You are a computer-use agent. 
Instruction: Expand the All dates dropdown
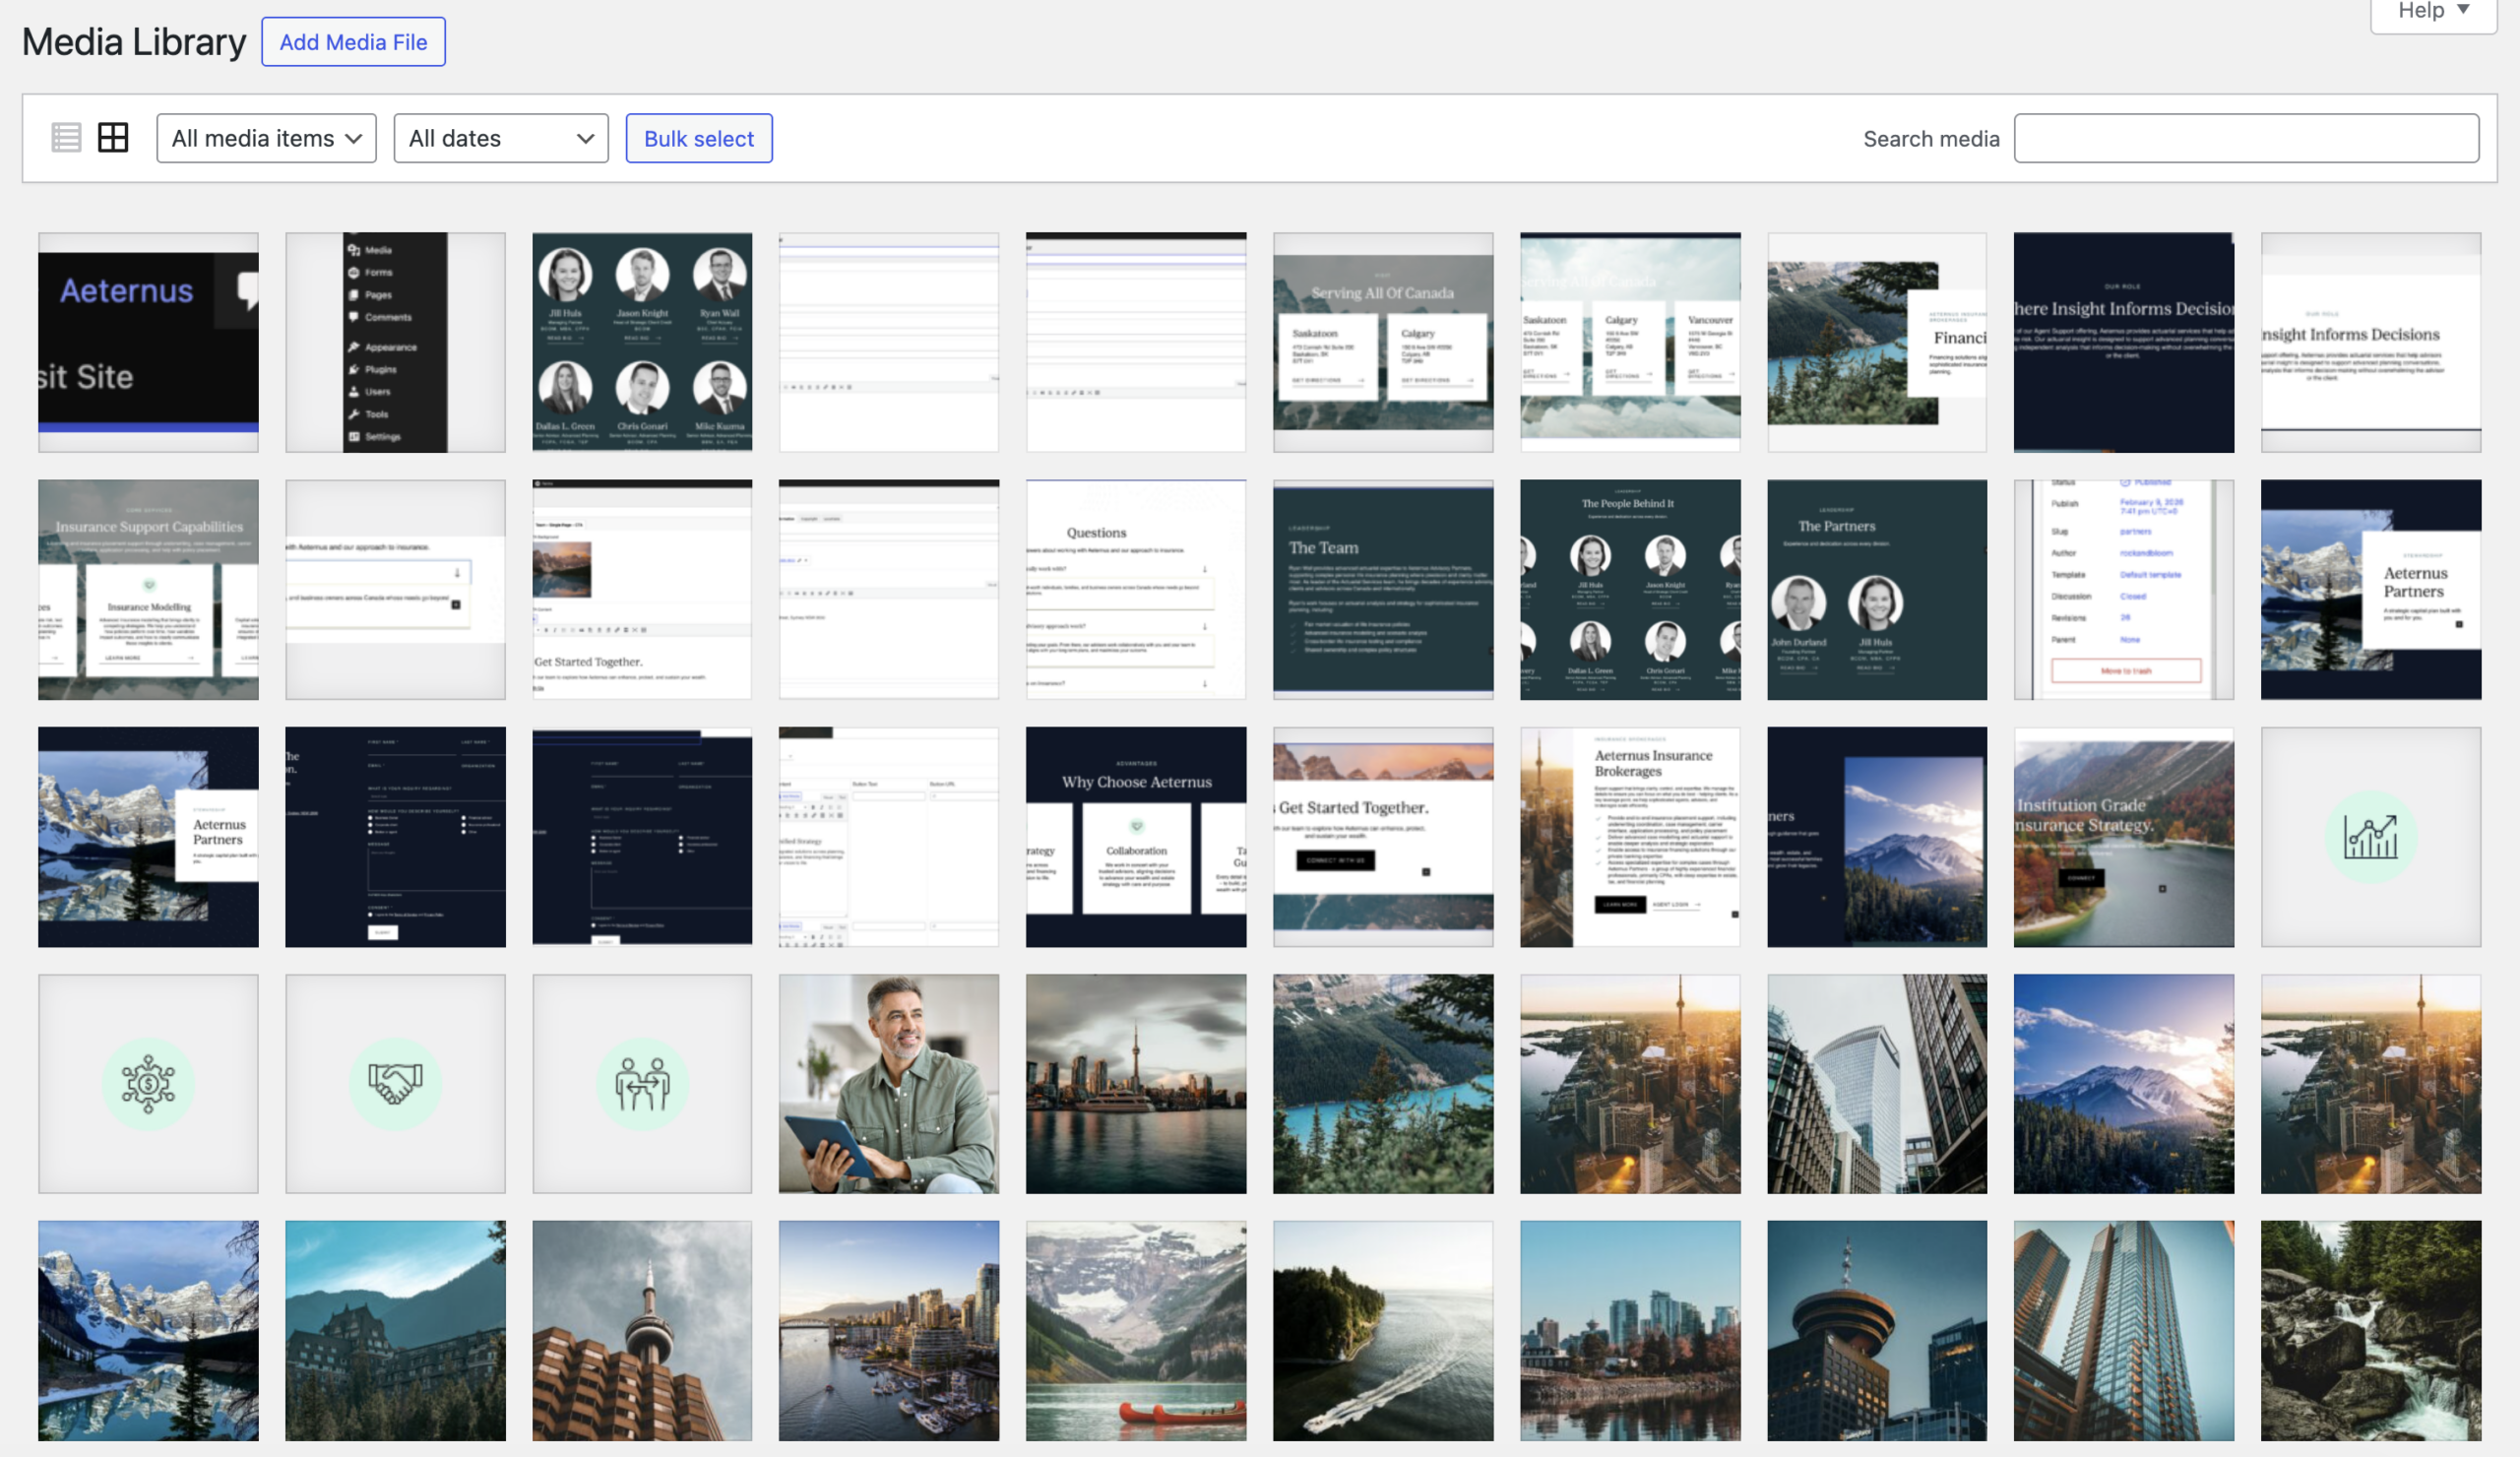[501, 138]
